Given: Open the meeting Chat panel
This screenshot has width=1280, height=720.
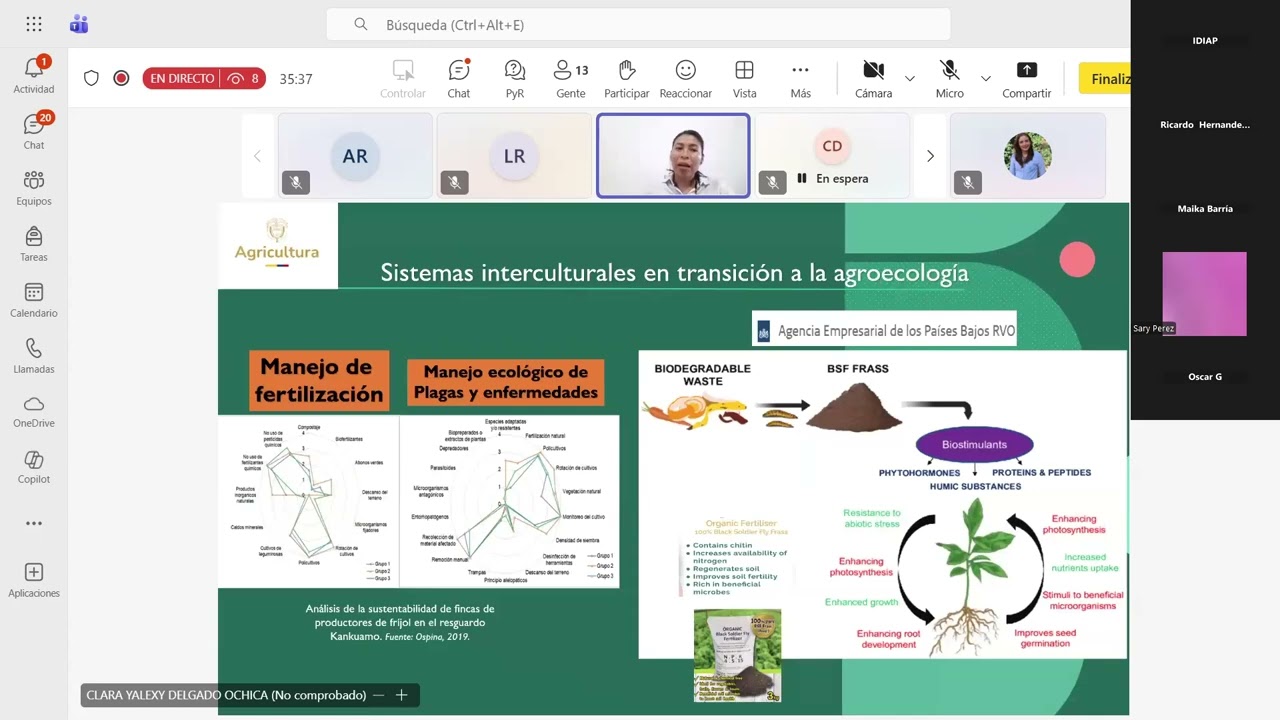Looking at the screenshot, I should tap(459, 79).
